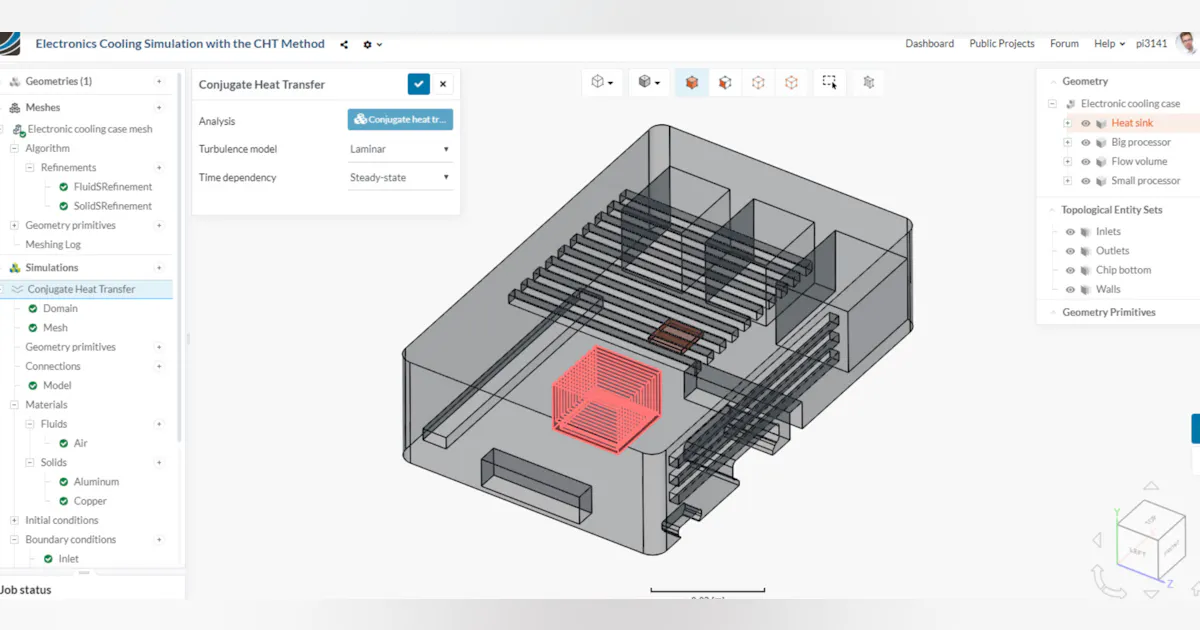Click the user profile avatar
Viewport: 1200px width, 630px height.
pyautogui.click(x=1186, y=43)
